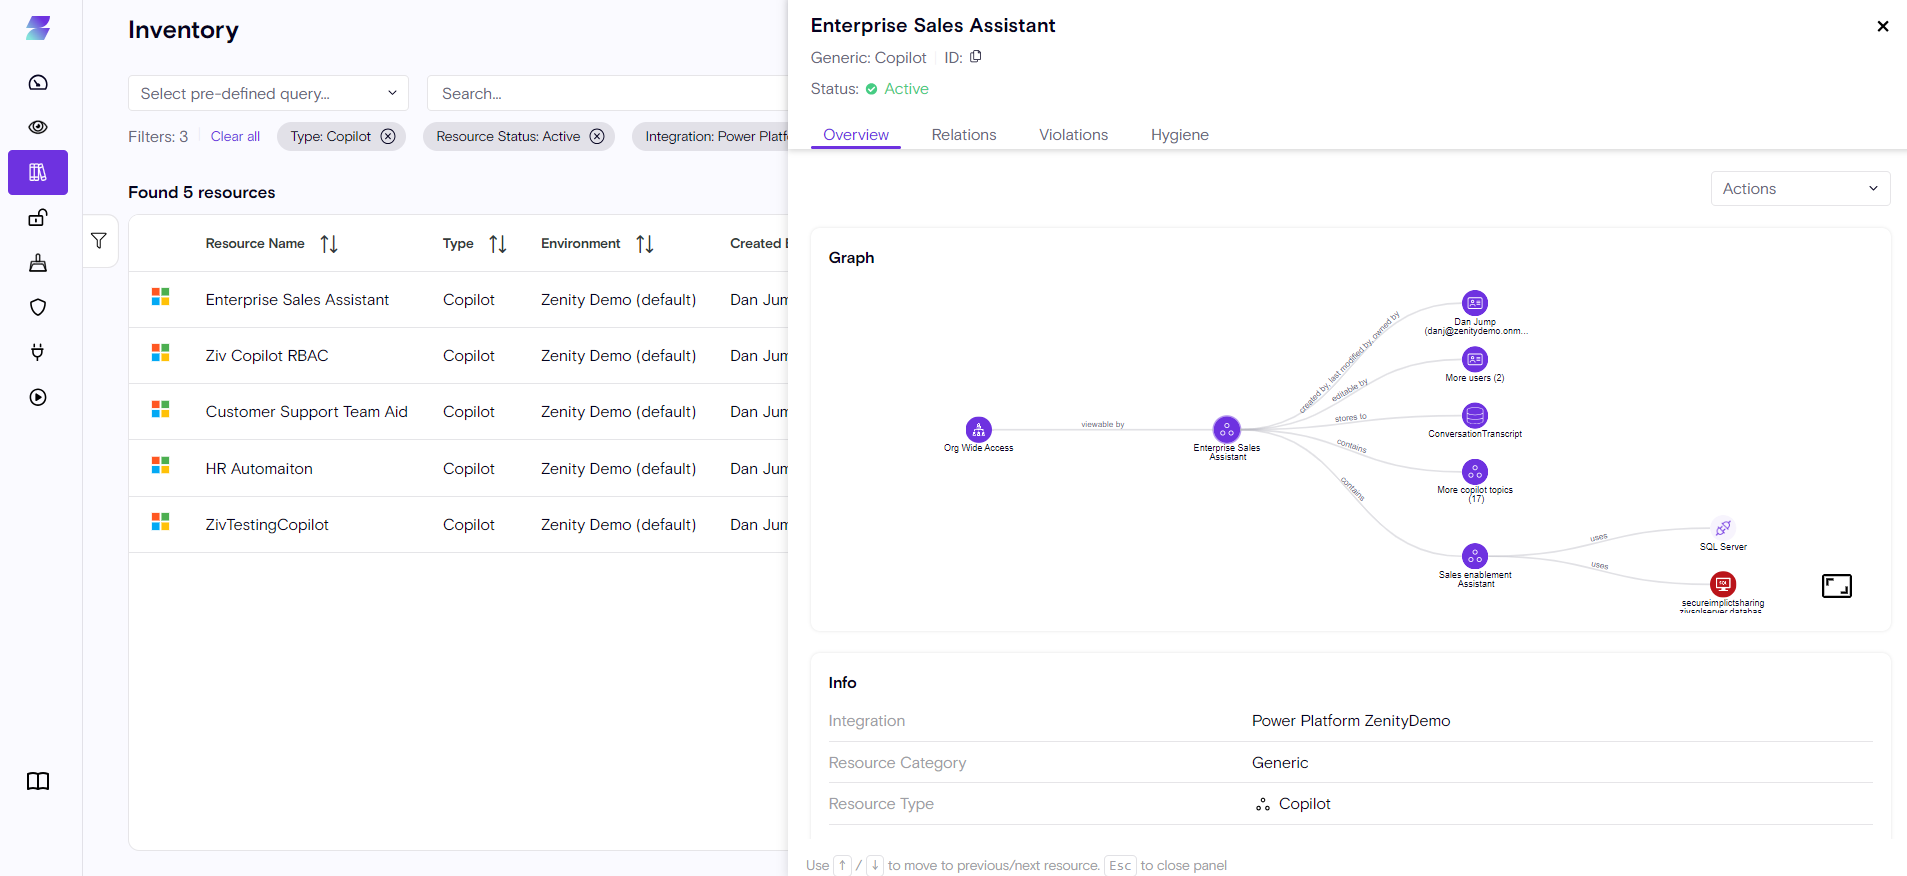Open the Inventory library icon in sidebar
1907x876 pixels.
tap(38, 172)
